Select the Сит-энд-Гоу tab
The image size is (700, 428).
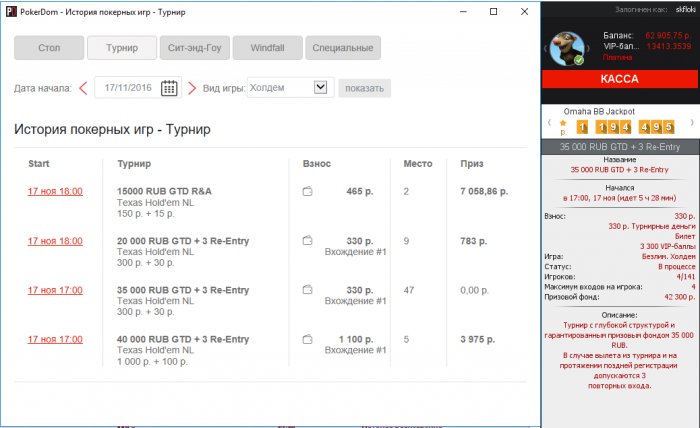(x=192, y=48)
